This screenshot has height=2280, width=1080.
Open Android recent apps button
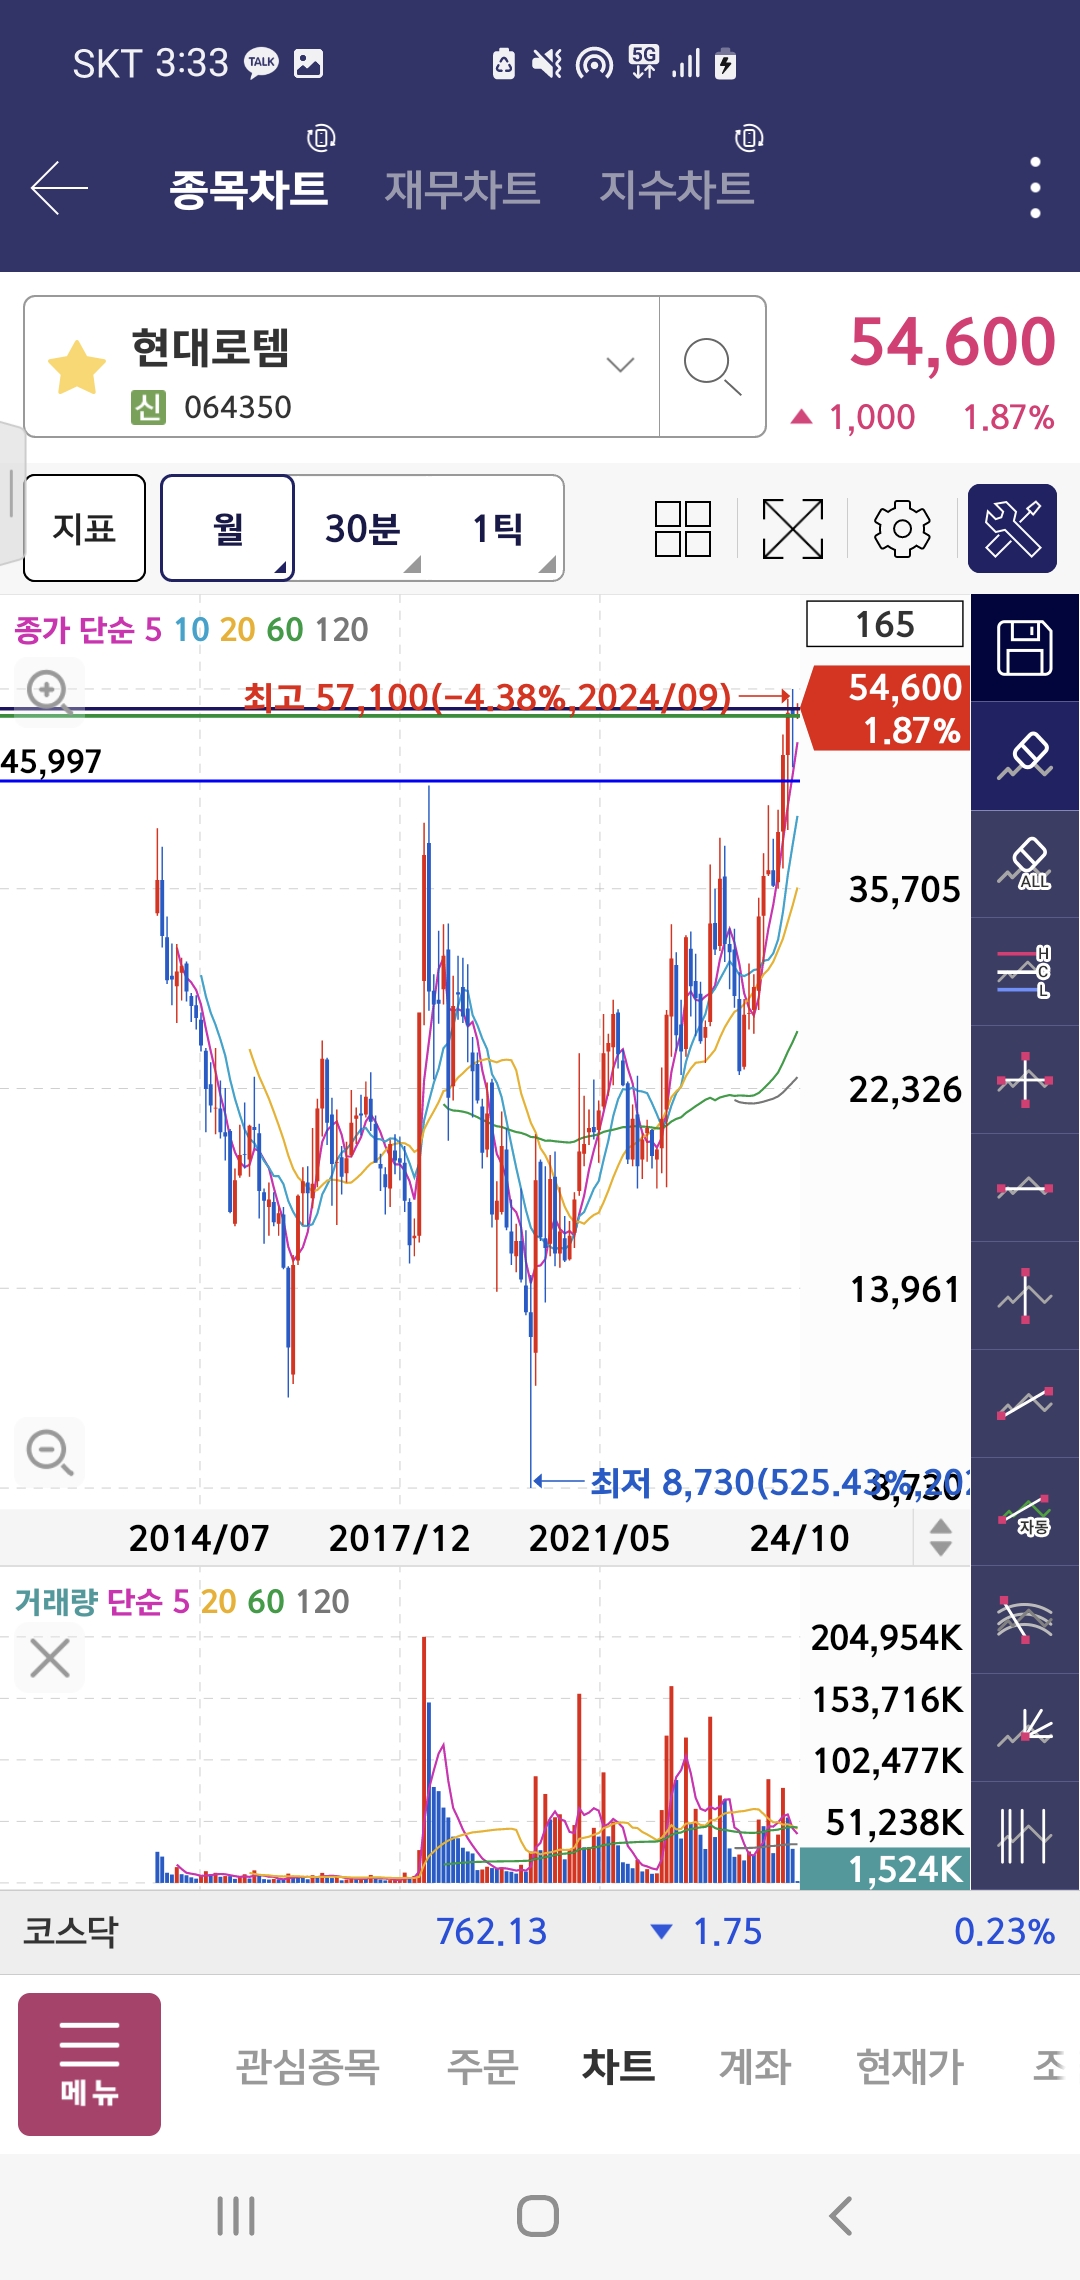click(236, 2216)
